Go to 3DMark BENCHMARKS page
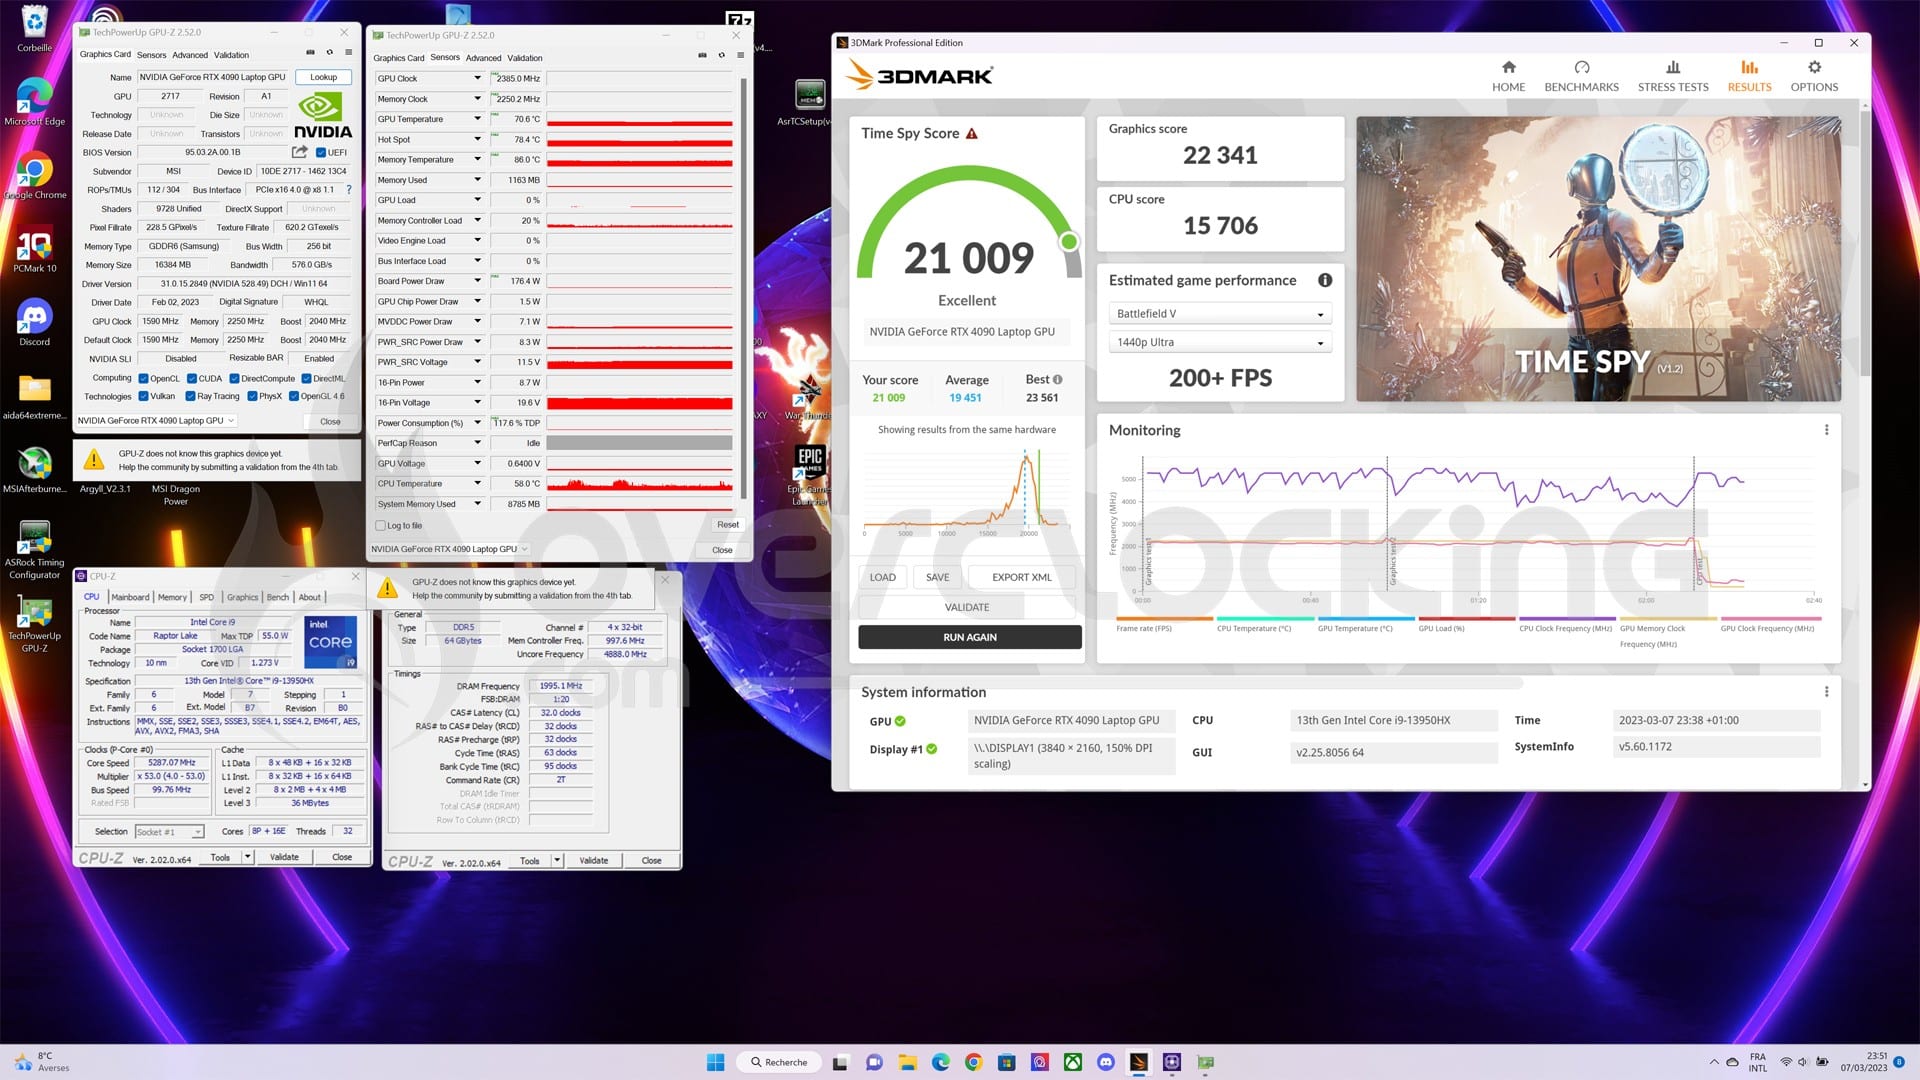 pos(1581,76)
